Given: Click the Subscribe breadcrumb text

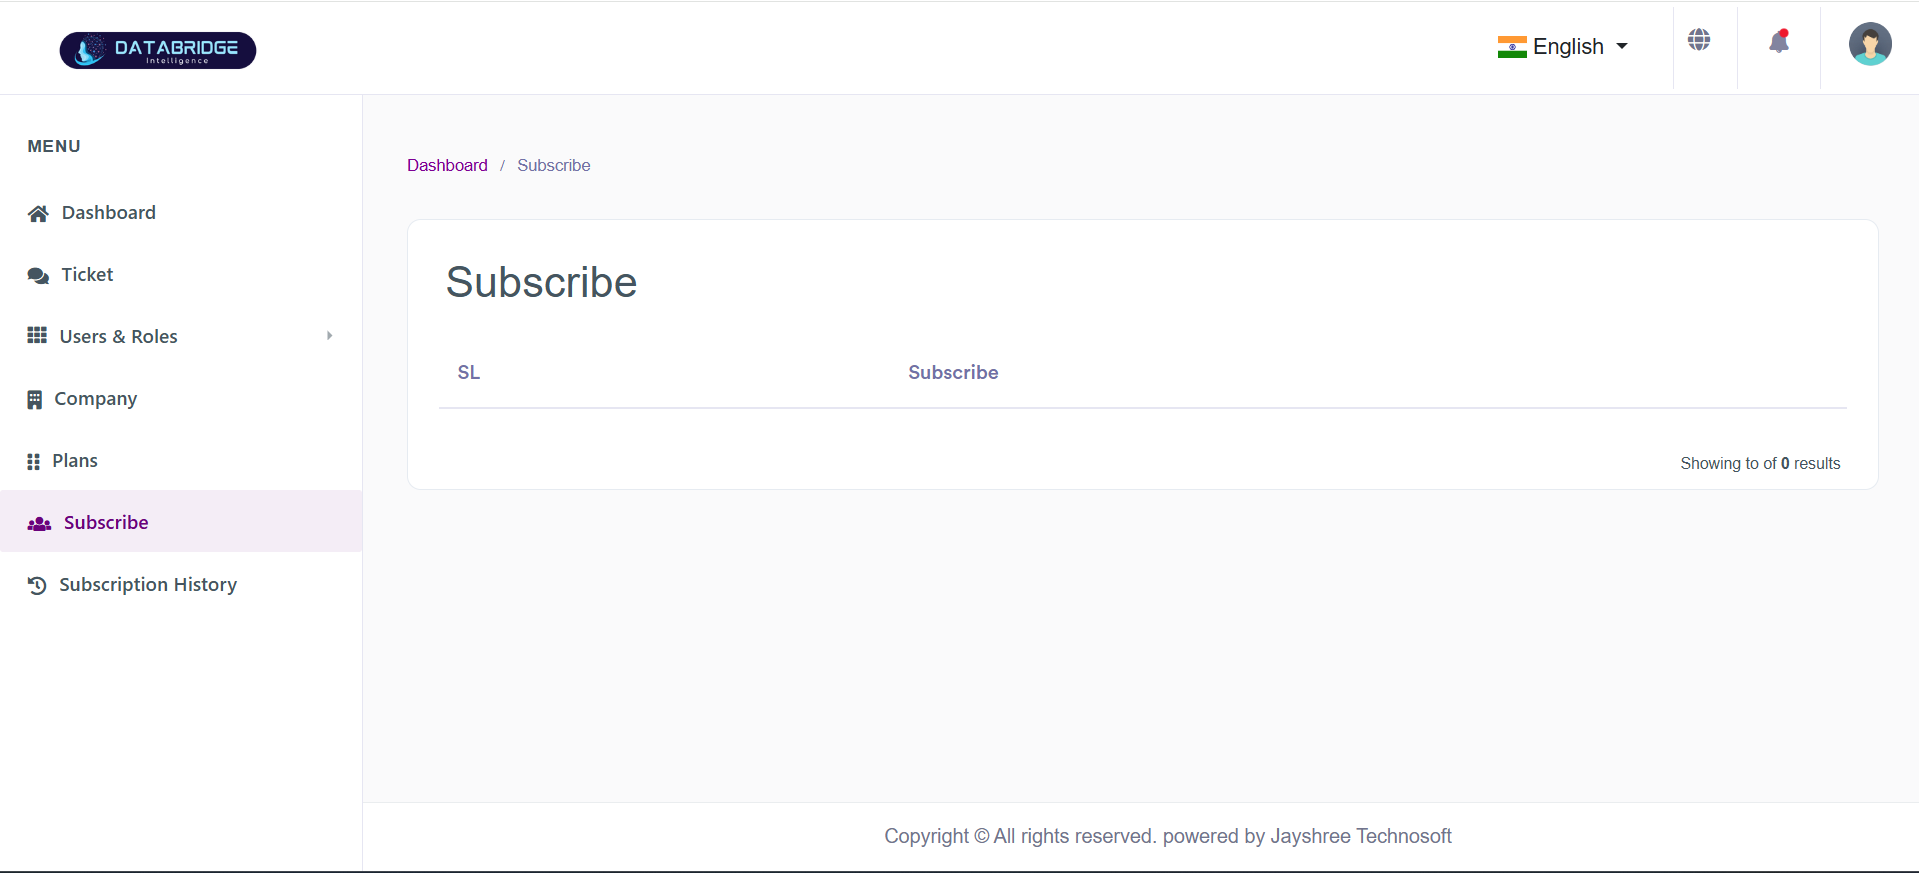Looking at the screenshot, I should [x=554, y=165].
